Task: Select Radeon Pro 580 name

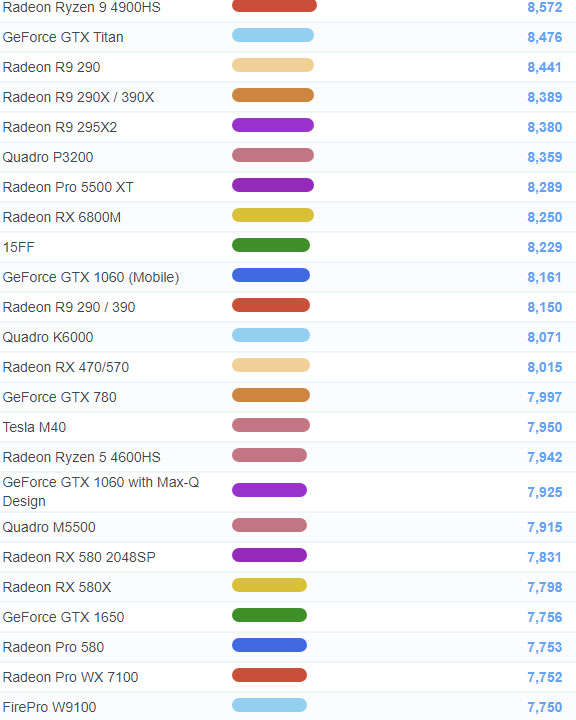Action: (x=53, y=647)
